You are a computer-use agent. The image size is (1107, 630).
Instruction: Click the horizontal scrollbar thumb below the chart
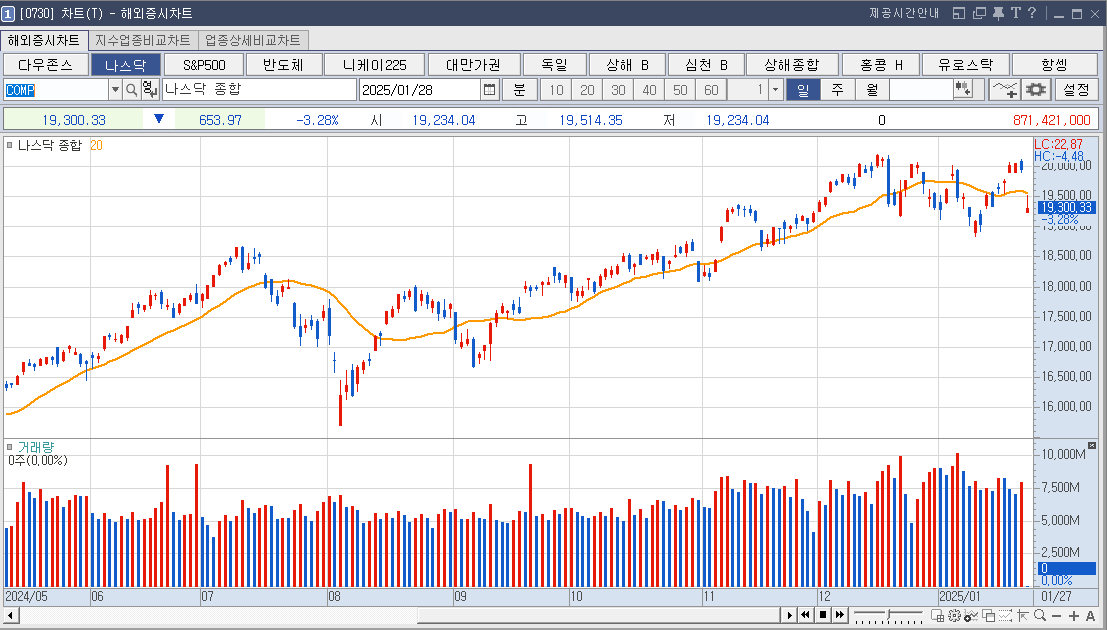[598, 616]
